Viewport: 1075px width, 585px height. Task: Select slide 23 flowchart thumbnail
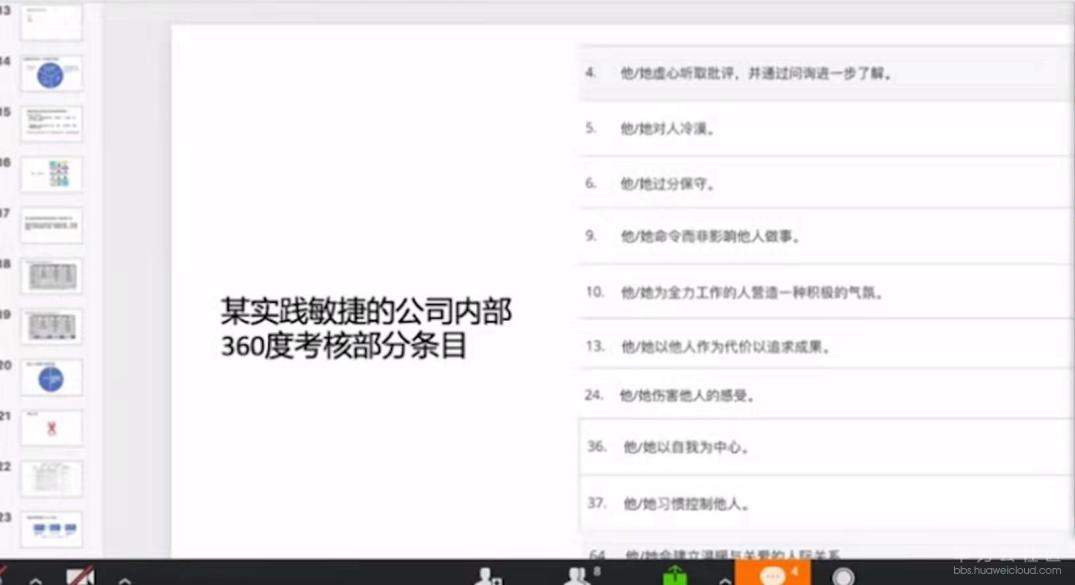coord(51,530)
